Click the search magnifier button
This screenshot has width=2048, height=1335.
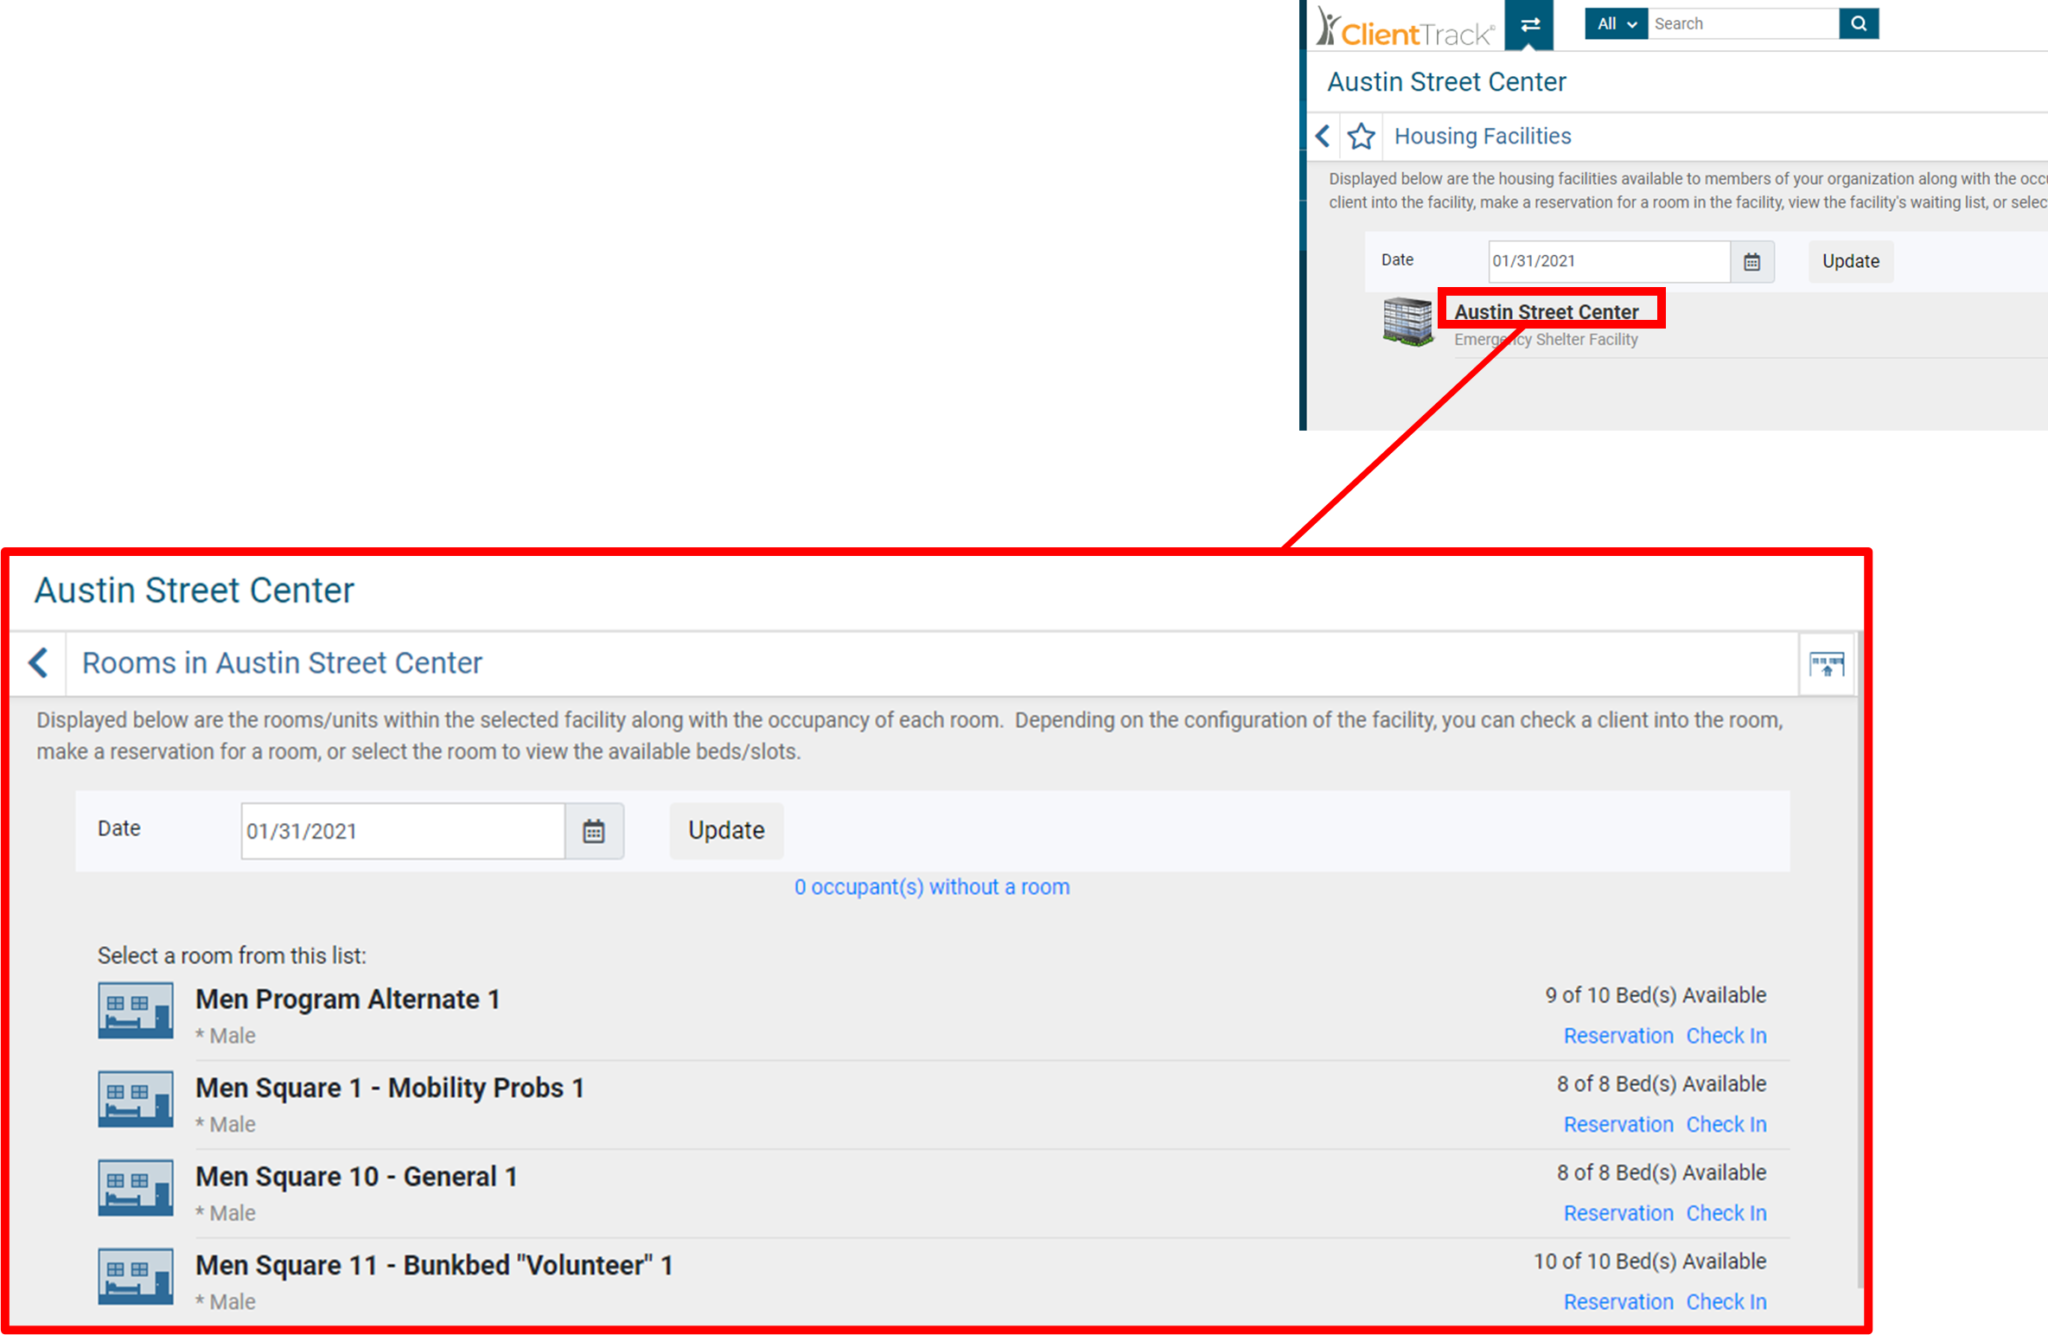tap(1858, 24)
